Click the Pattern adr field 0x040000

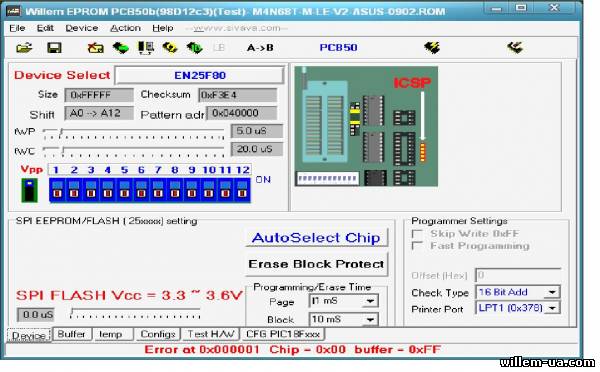click(x=241, y=113)
